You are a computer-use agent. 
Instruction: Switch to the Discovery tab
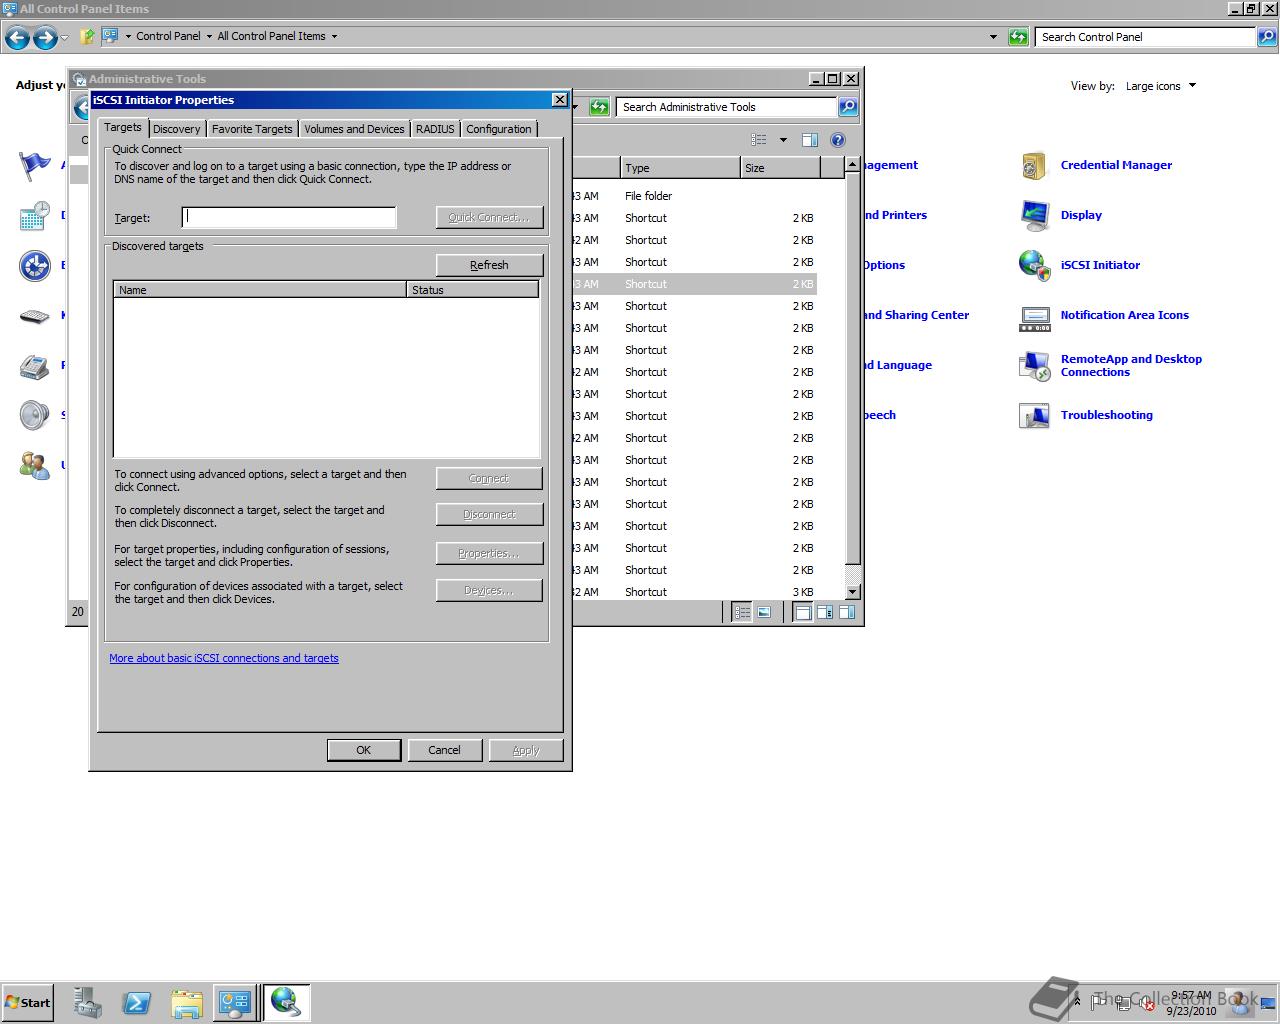point(177,129)
